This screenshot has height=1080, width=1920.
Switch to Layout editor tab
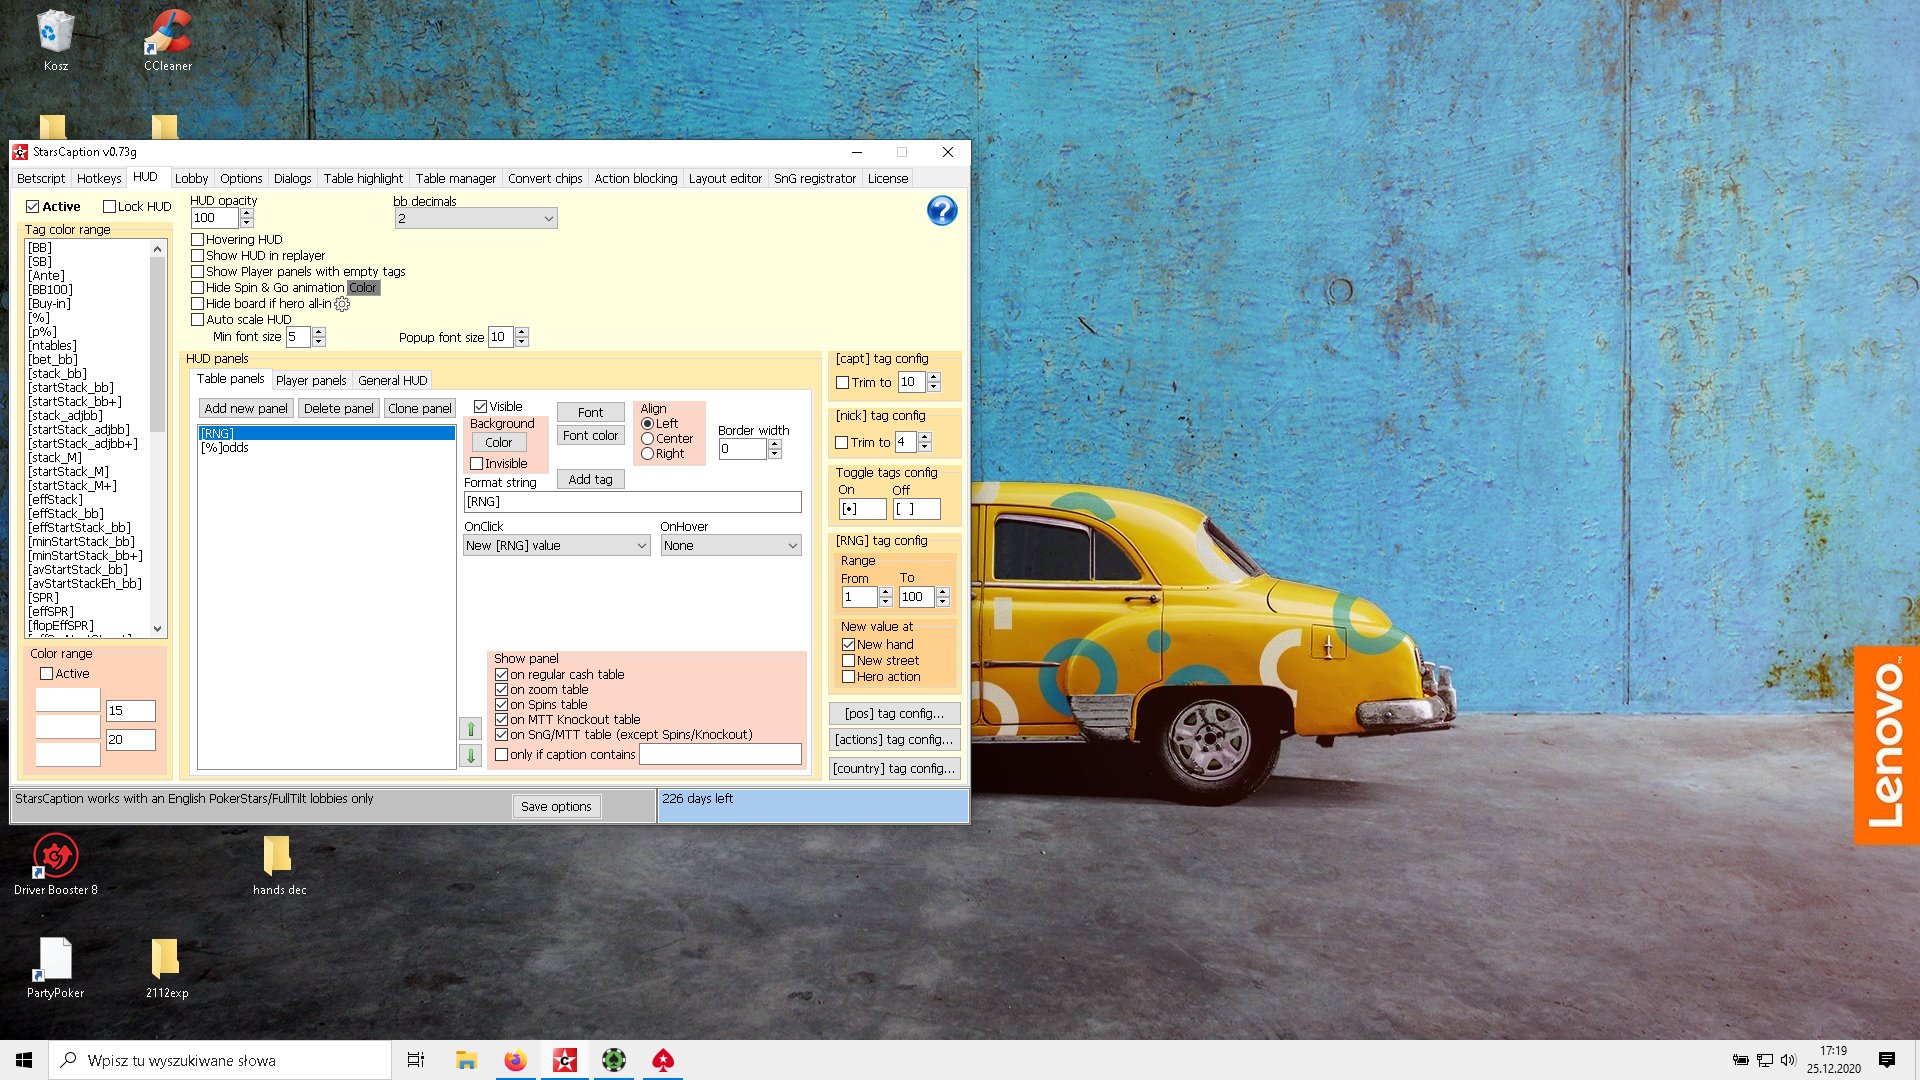[725, 179]
